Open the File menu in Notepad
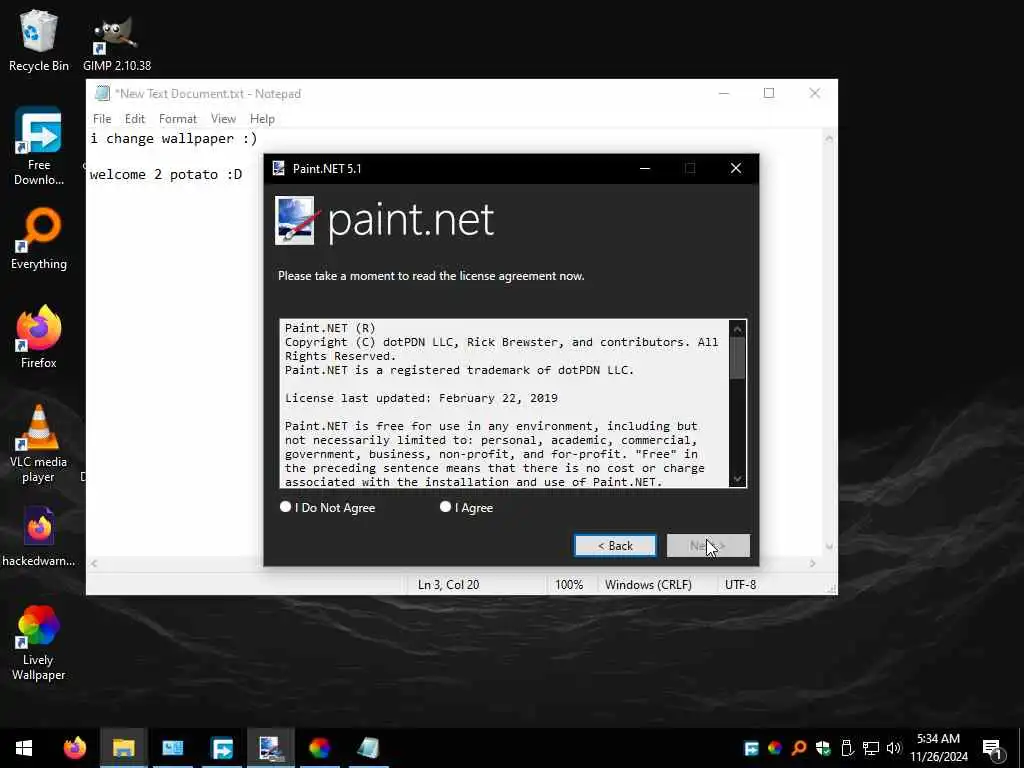Viewport: 1024px width, 768px height. (x=102, y=119)
